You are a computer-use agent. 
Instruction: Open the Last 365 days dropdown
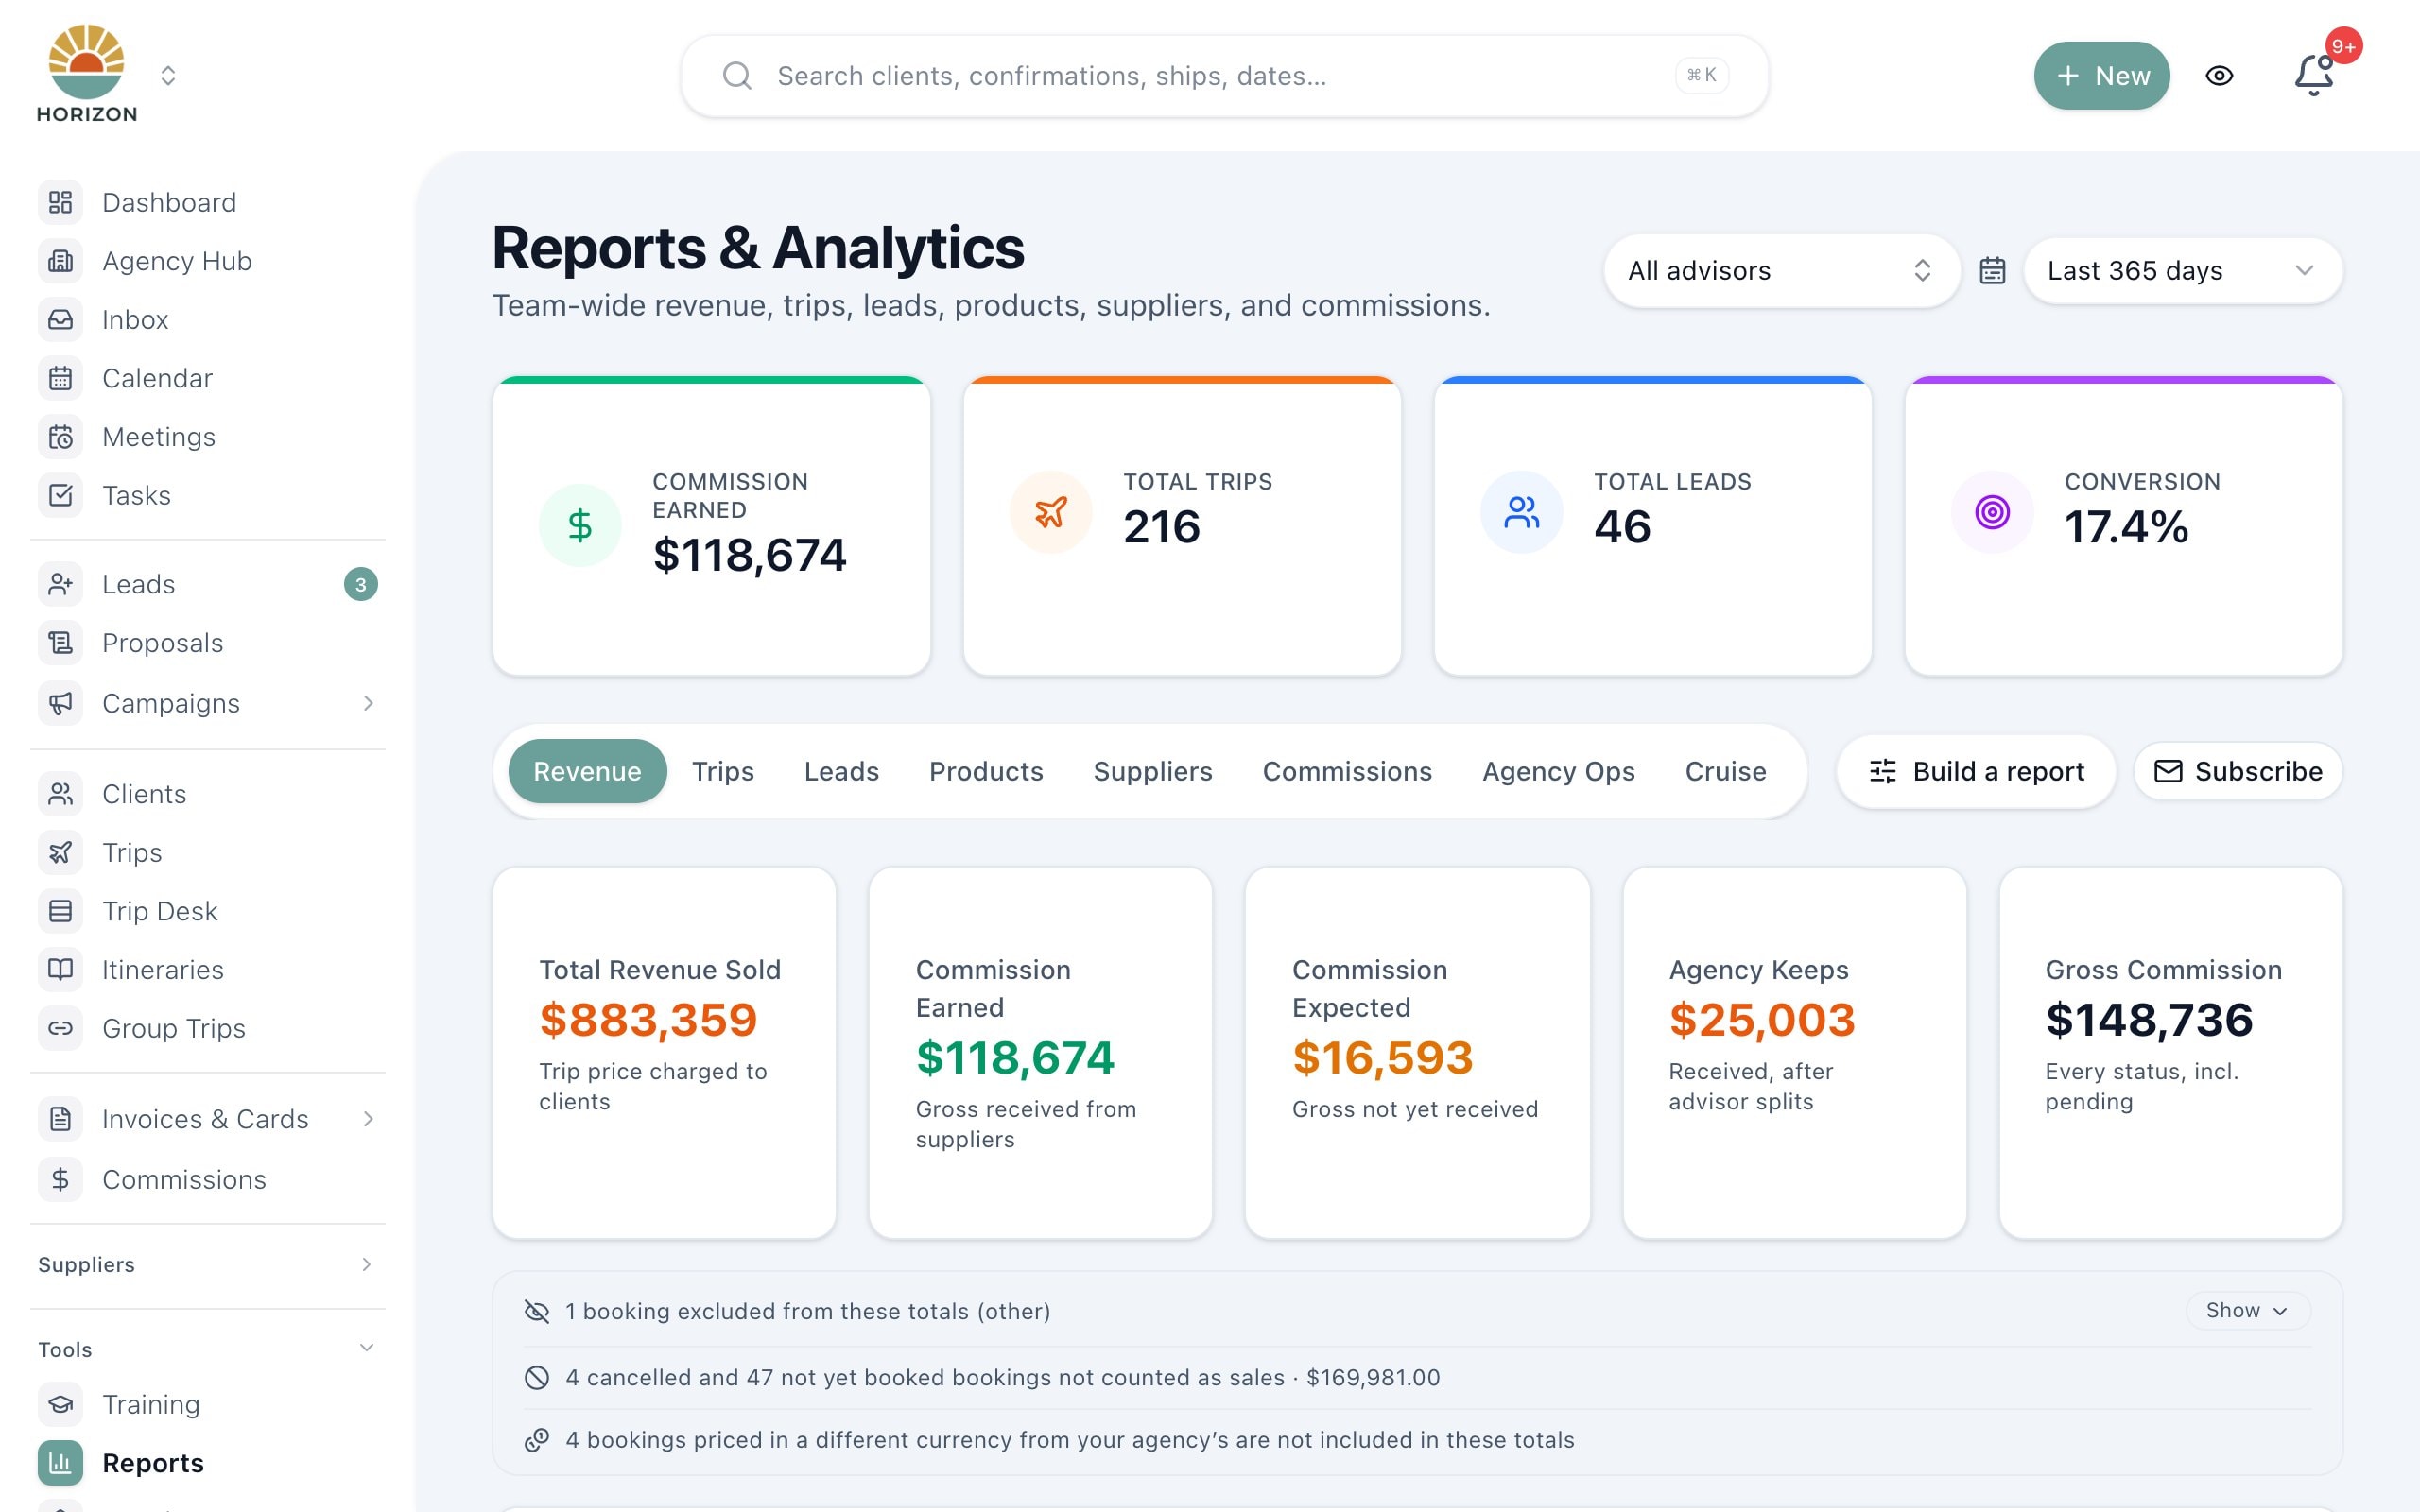pos(2183,271)
